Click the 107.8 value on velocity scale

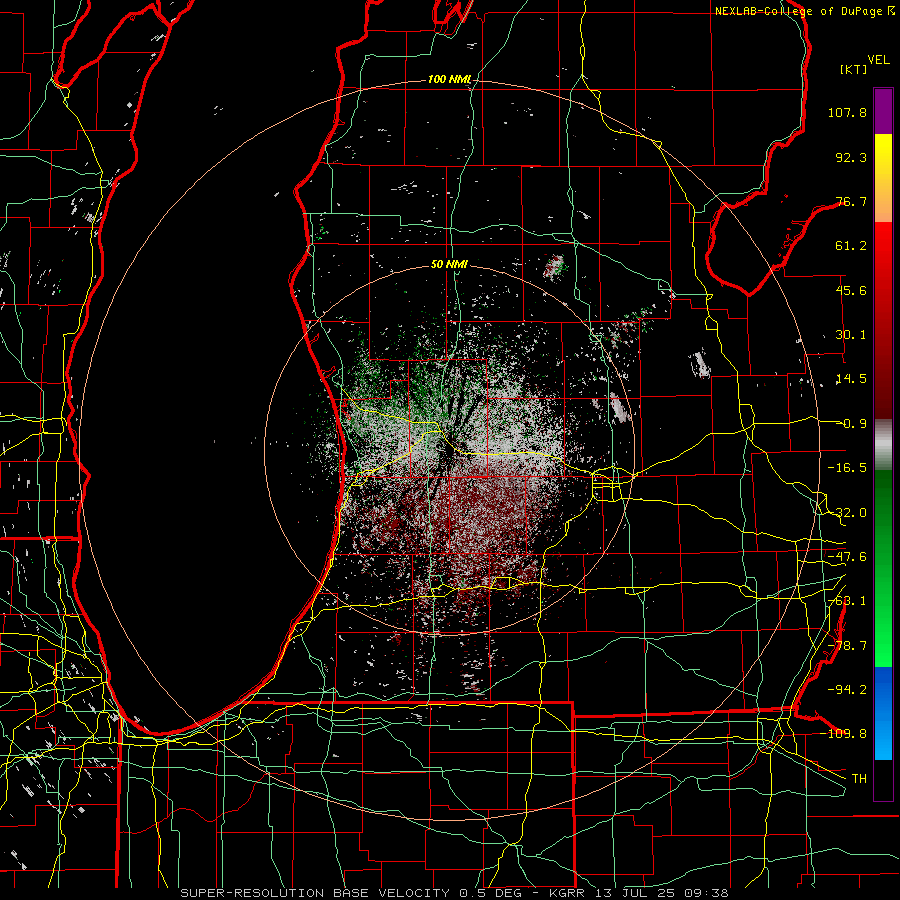(x=847, y=112)
